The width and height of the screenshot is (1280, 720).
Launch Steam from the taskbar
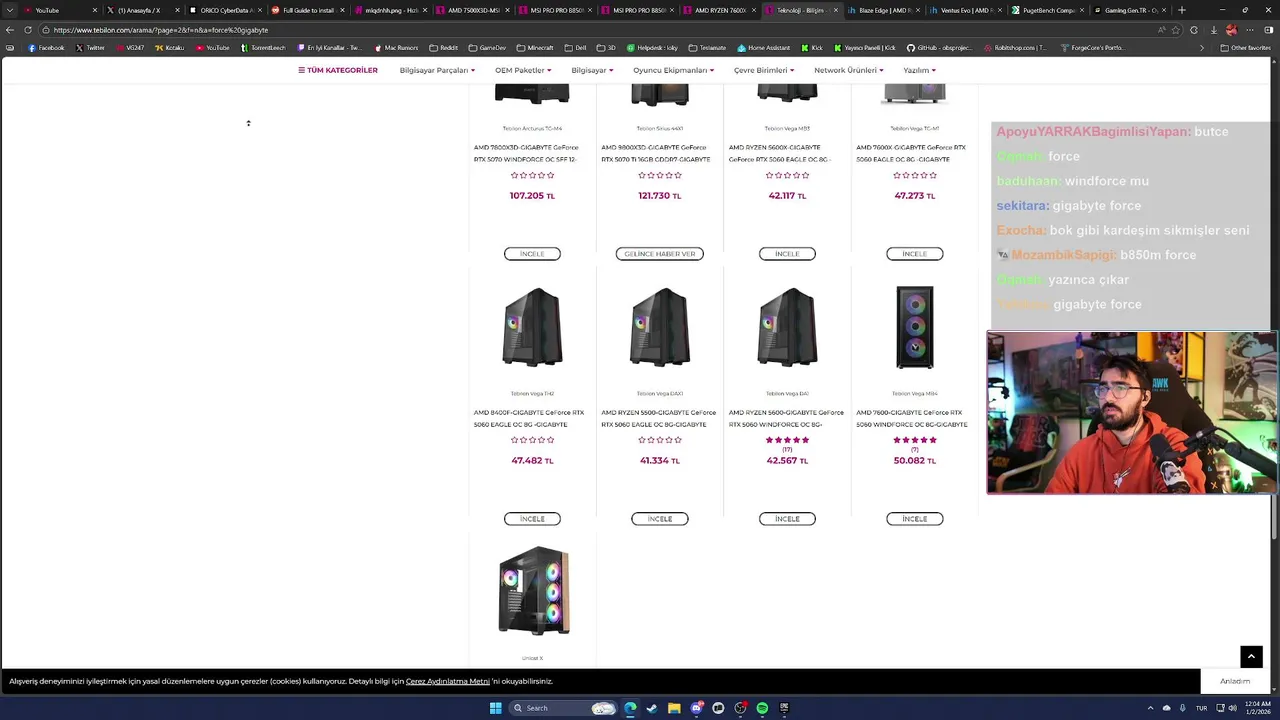[652, 708]
